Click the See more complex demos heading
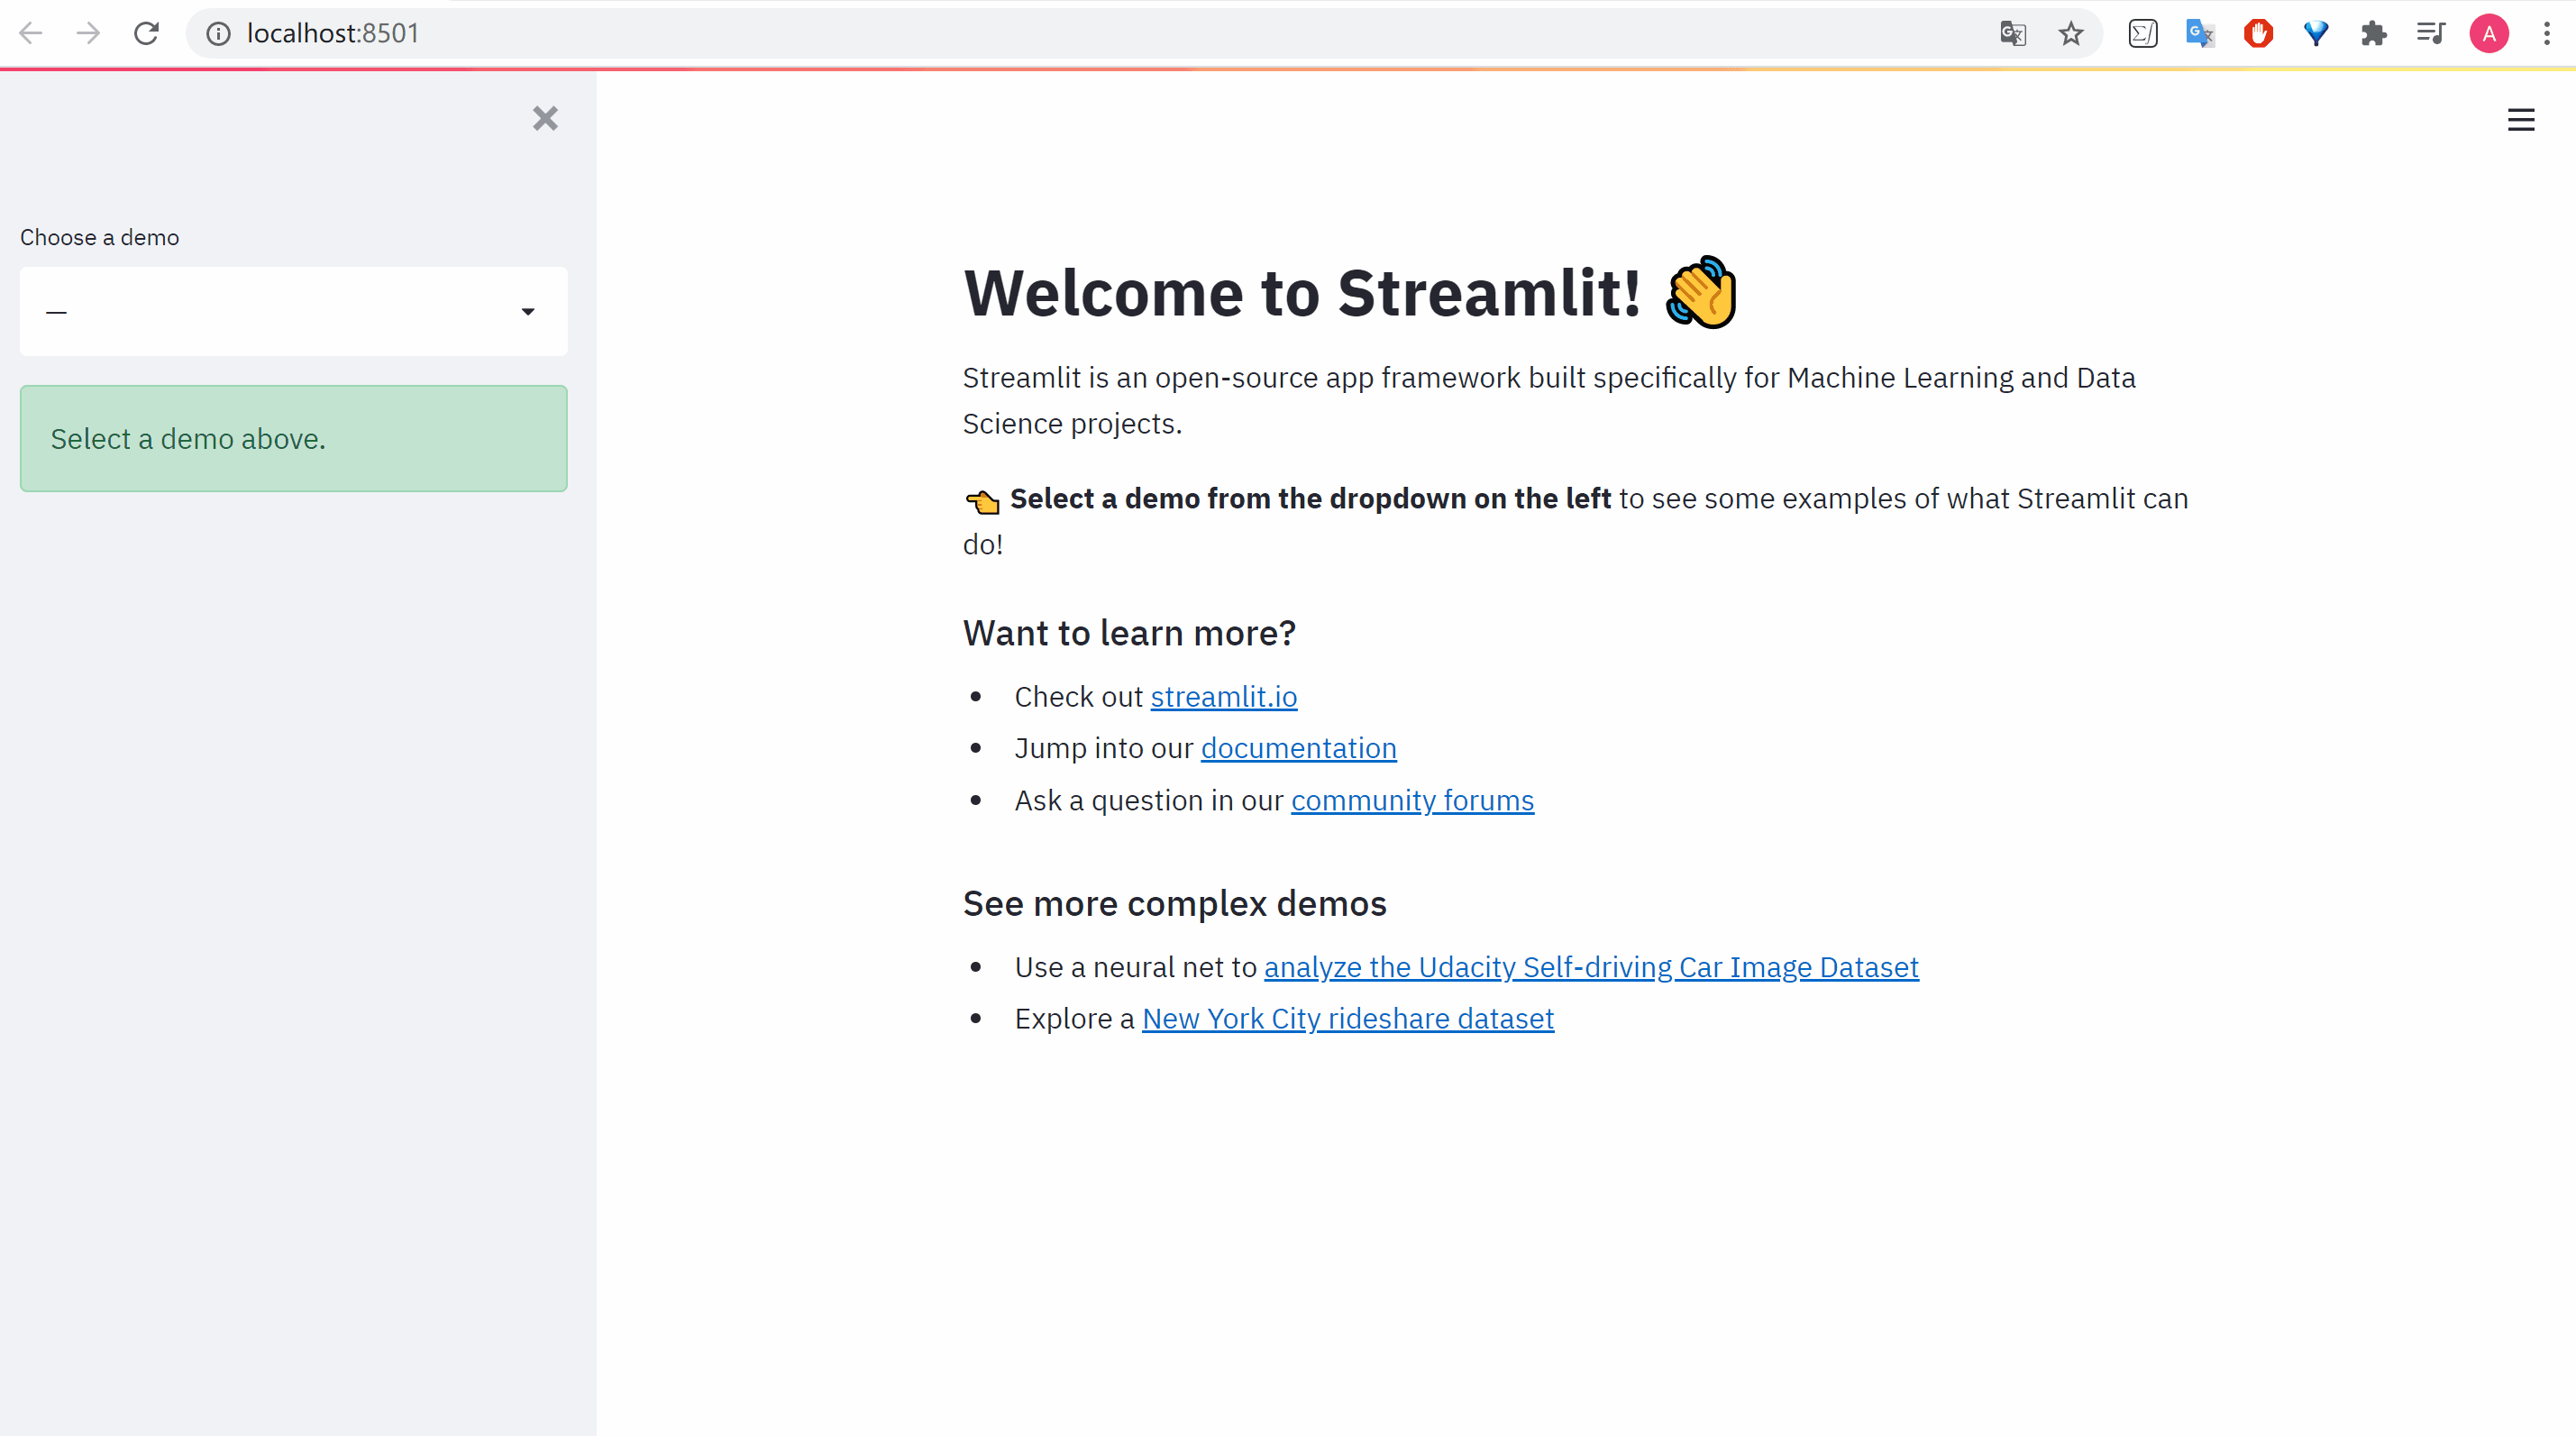 click(x=1174, y=904)
